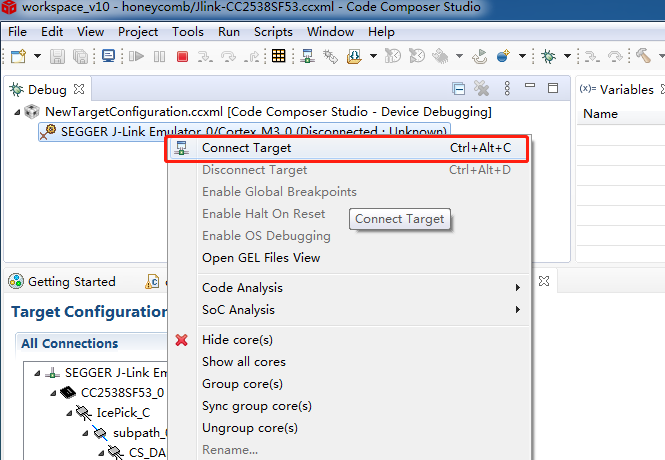Click the Suspend toolbar button
The height and width of the screenshot is (460, 665).
159,56
